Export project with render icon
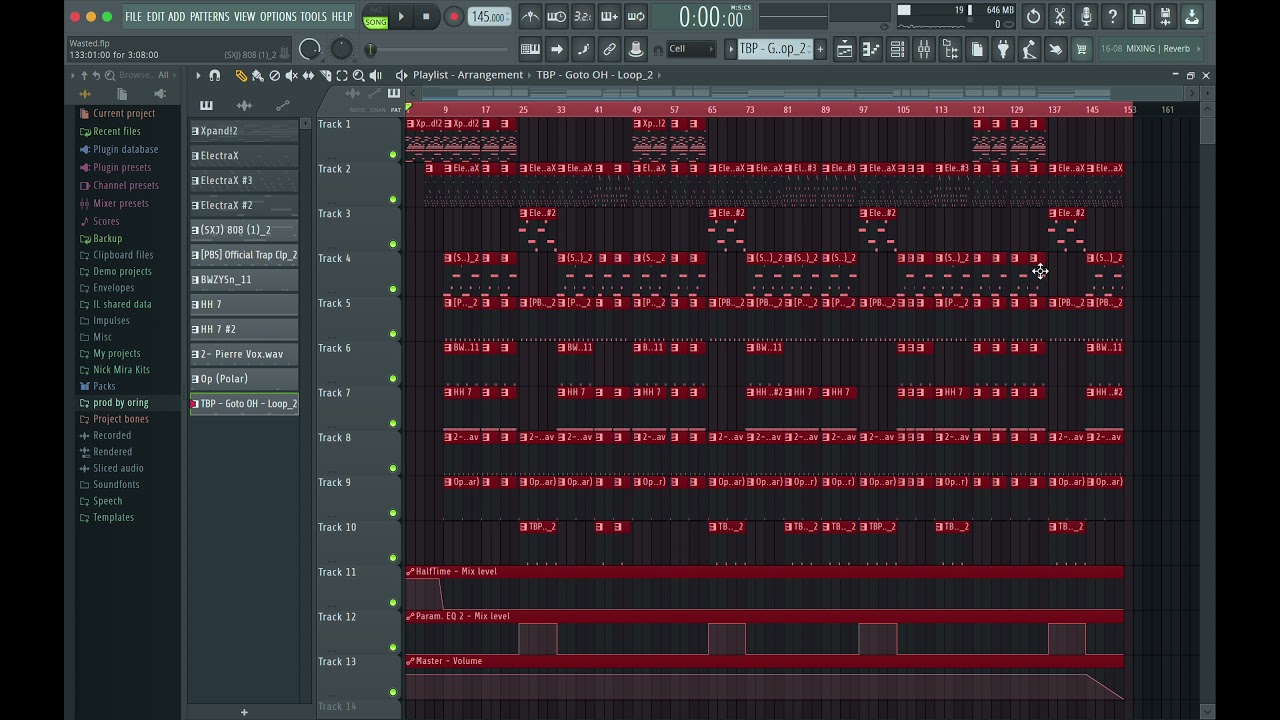Viewport: 1280px width, 720px height. coord(1165,16)
